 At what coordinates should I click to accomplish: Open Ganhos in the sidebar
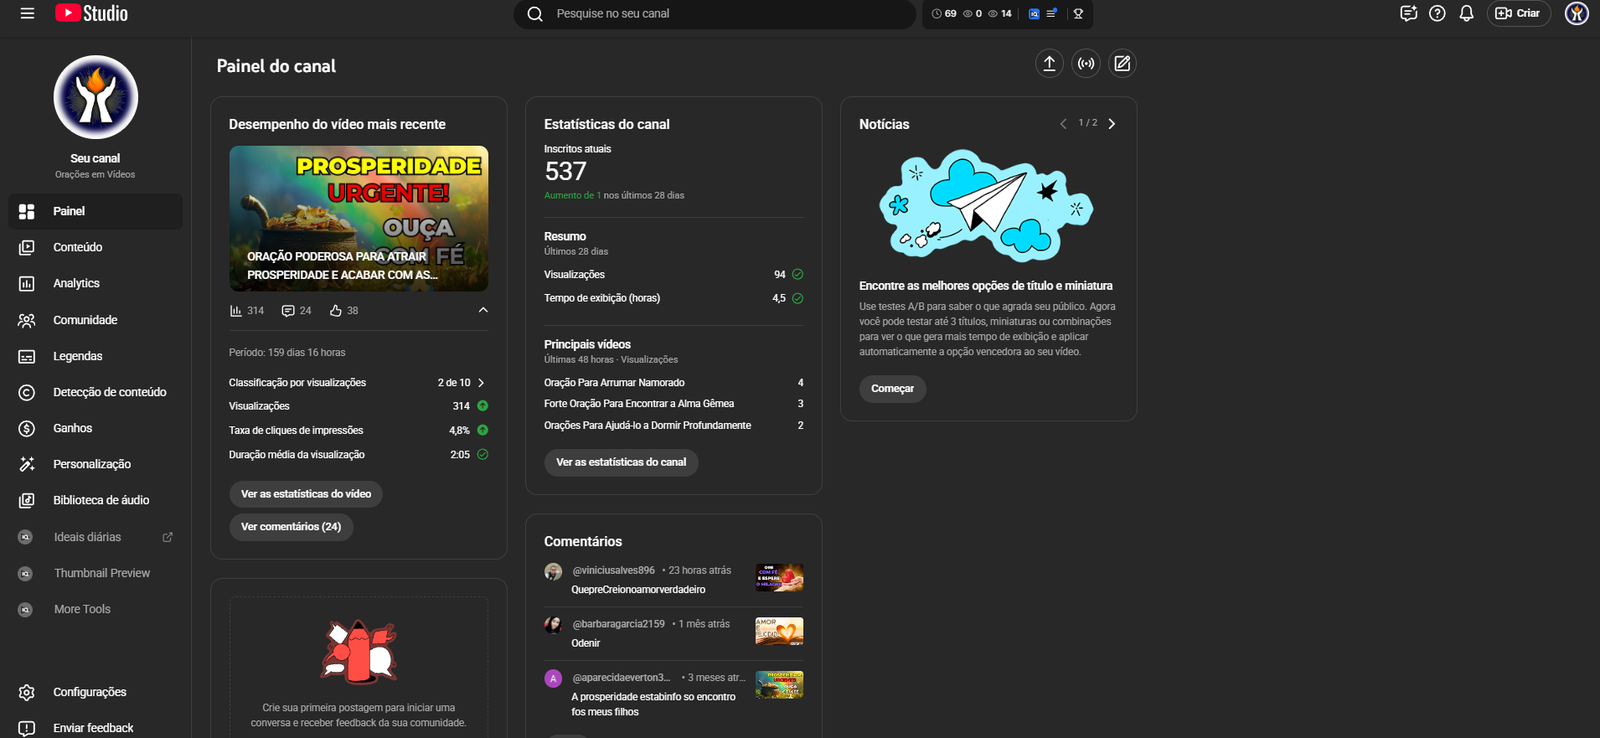click(x=95, y=428)
